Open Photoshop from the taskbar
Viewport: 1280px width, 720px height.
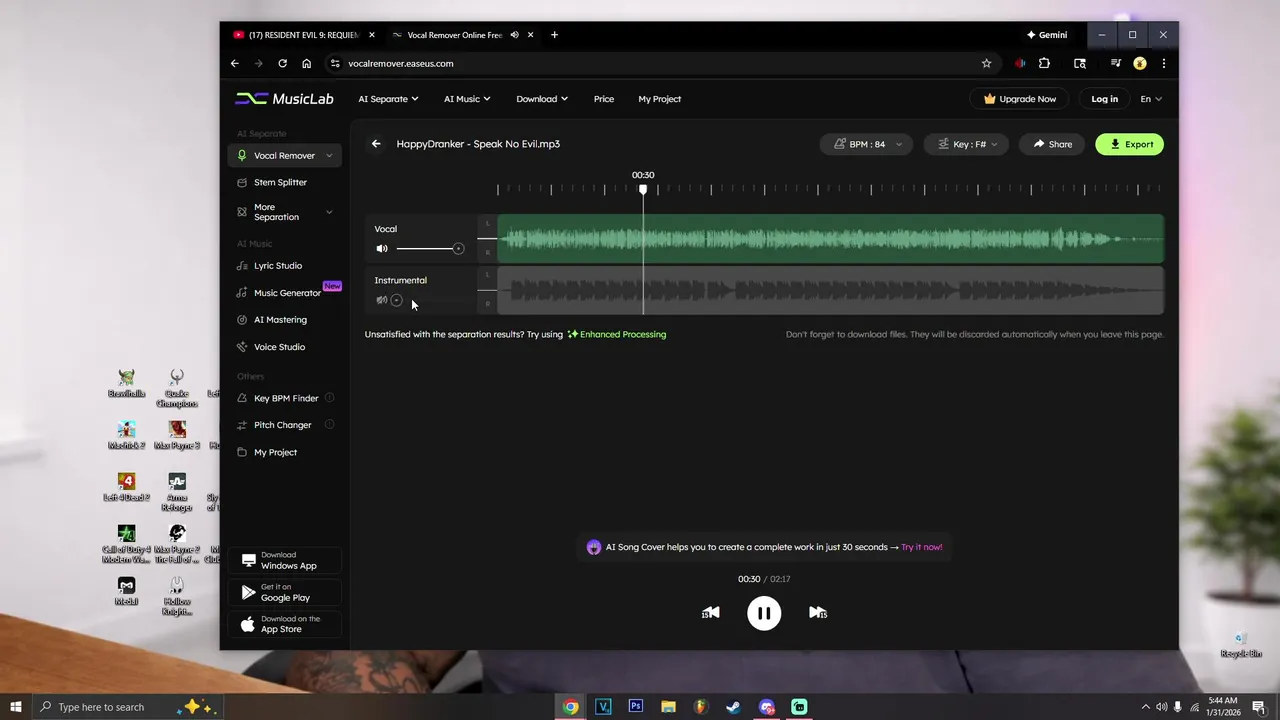coord(635,707)
